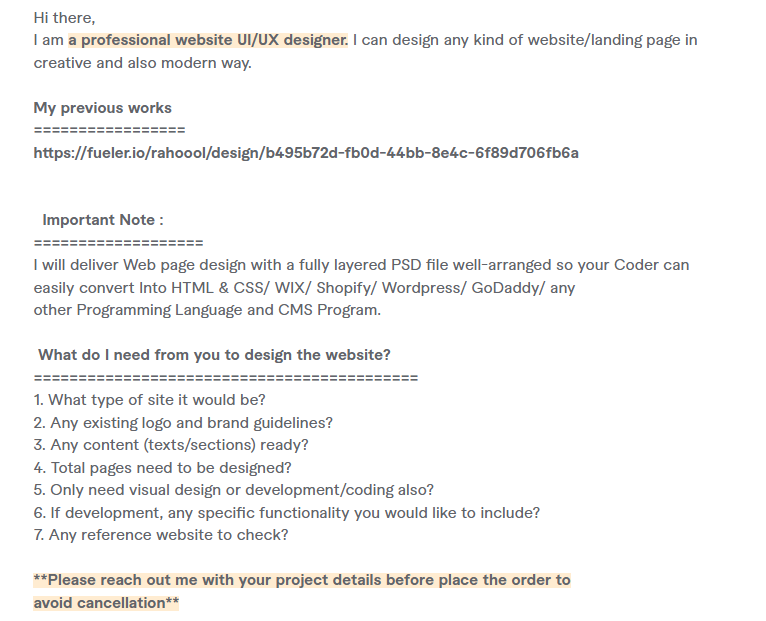Open the fueler.io portfolio URL
The height and width of the screenshot is (621, 766).
306,153
